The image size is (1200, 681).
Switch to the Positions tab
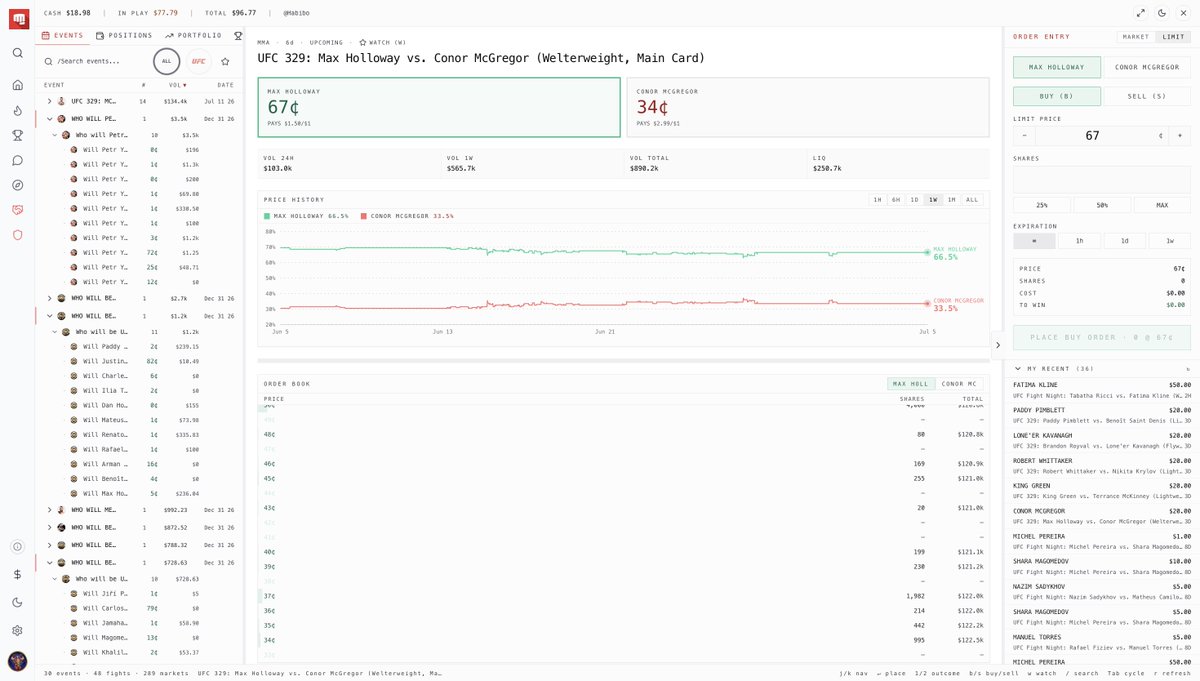(x=125, y=35)
